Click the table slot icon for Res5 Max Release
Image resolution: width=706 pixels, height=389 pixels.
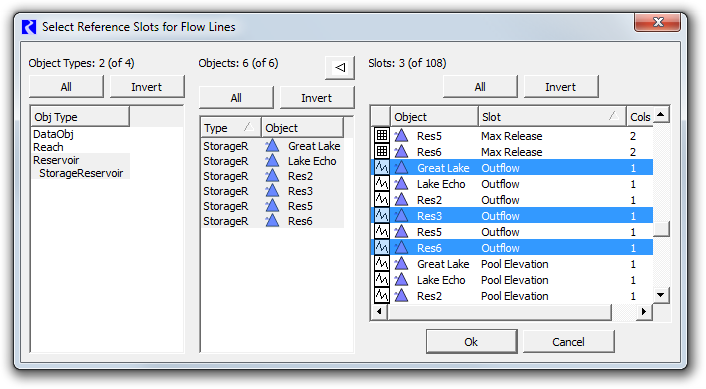pyautogui.click(x=382, y=136)
